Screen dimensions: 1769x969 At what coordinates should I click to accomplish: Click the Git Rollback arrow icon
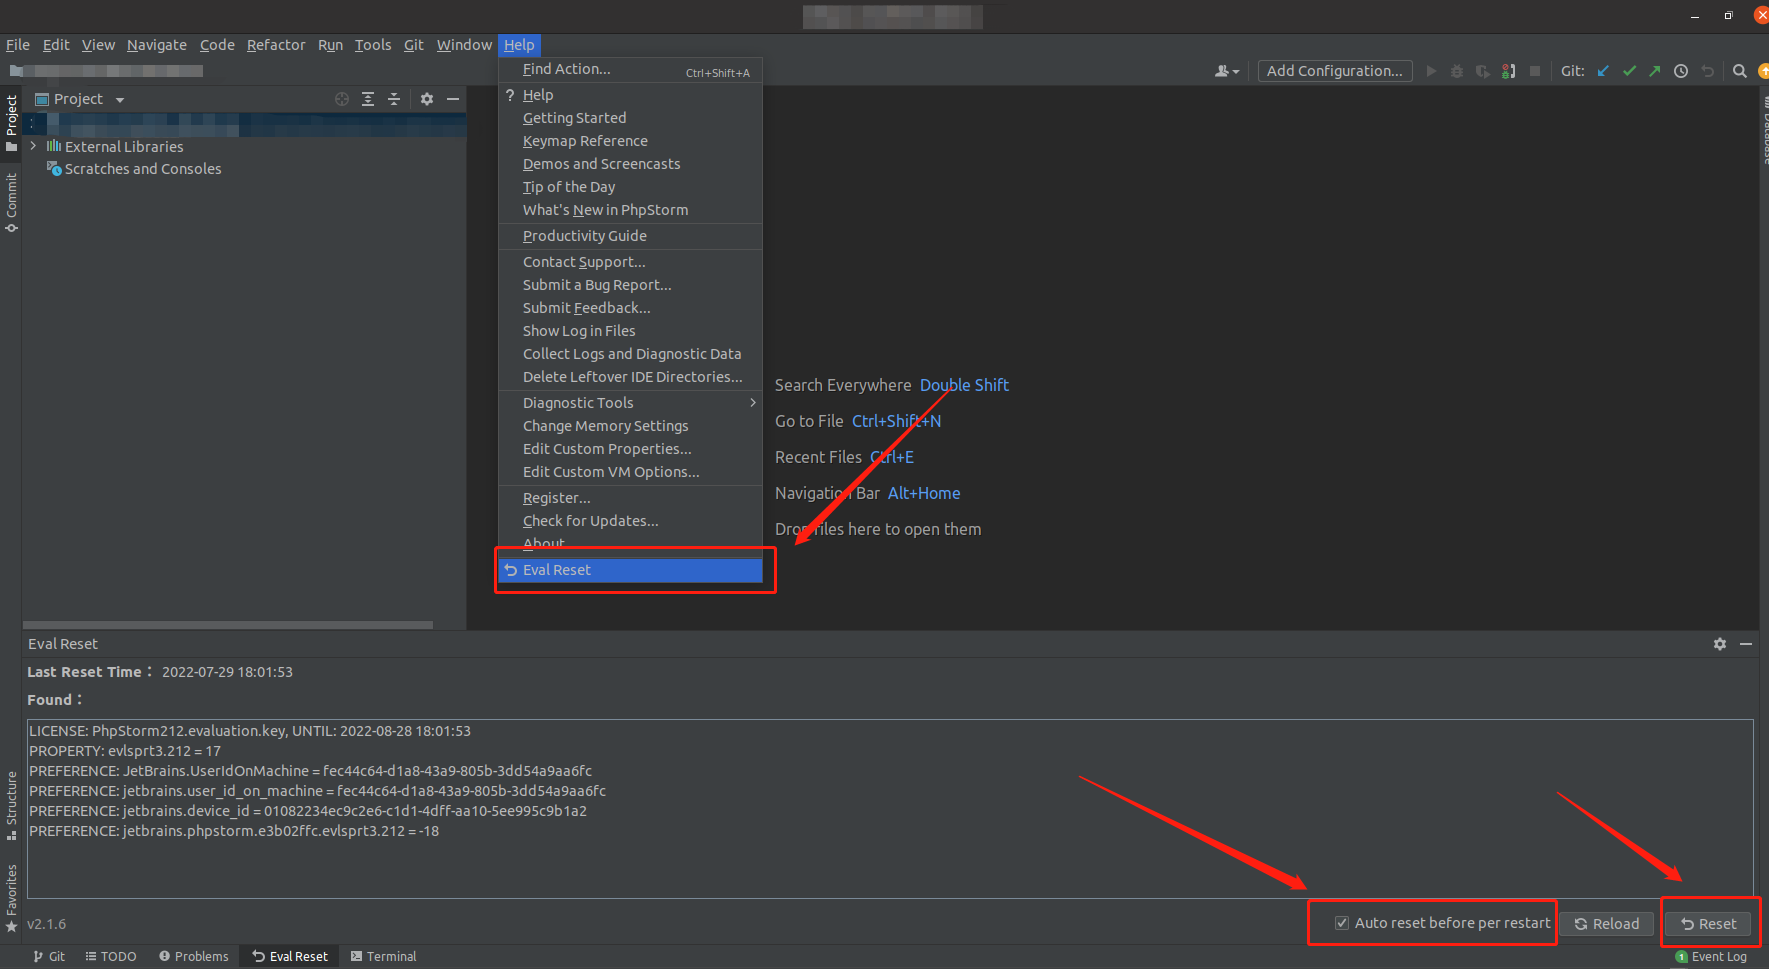coord(1707,71)
